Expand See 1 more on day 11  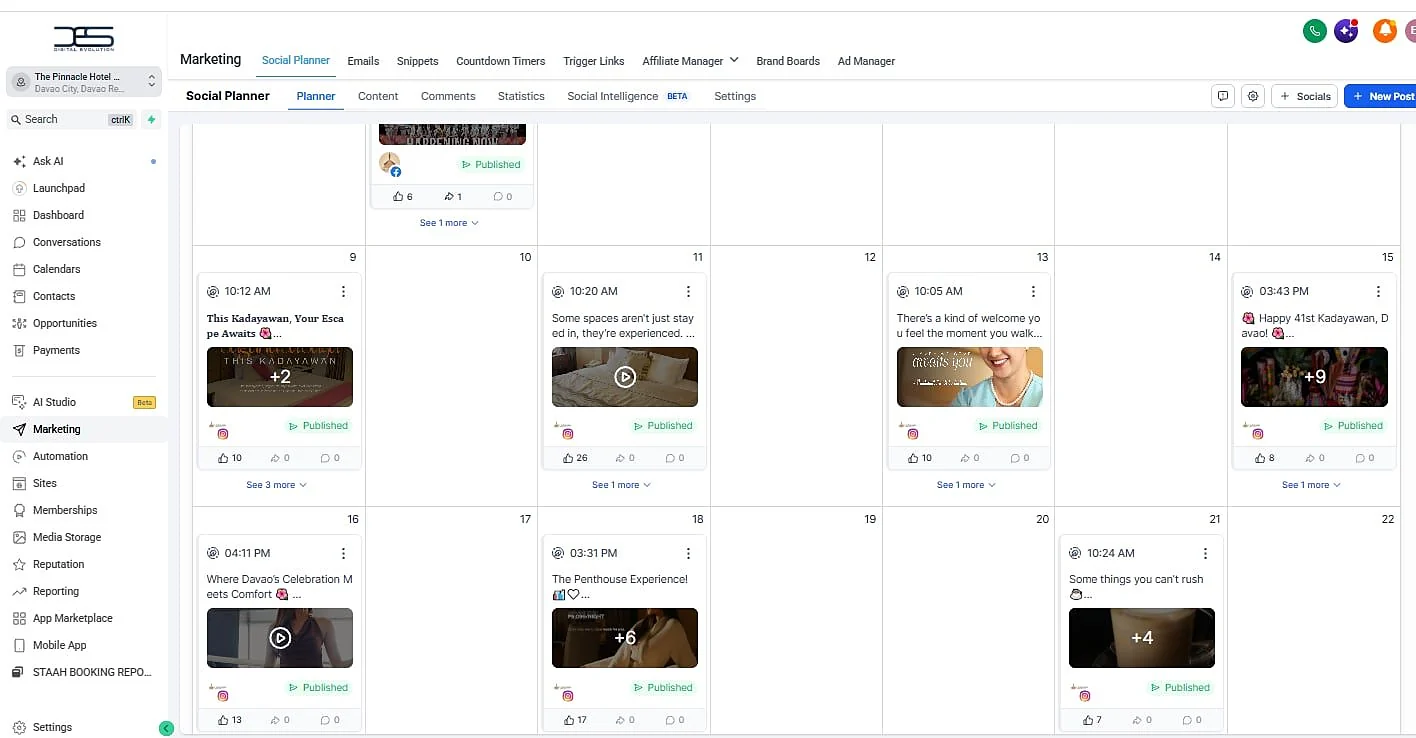tap(621, 485)
